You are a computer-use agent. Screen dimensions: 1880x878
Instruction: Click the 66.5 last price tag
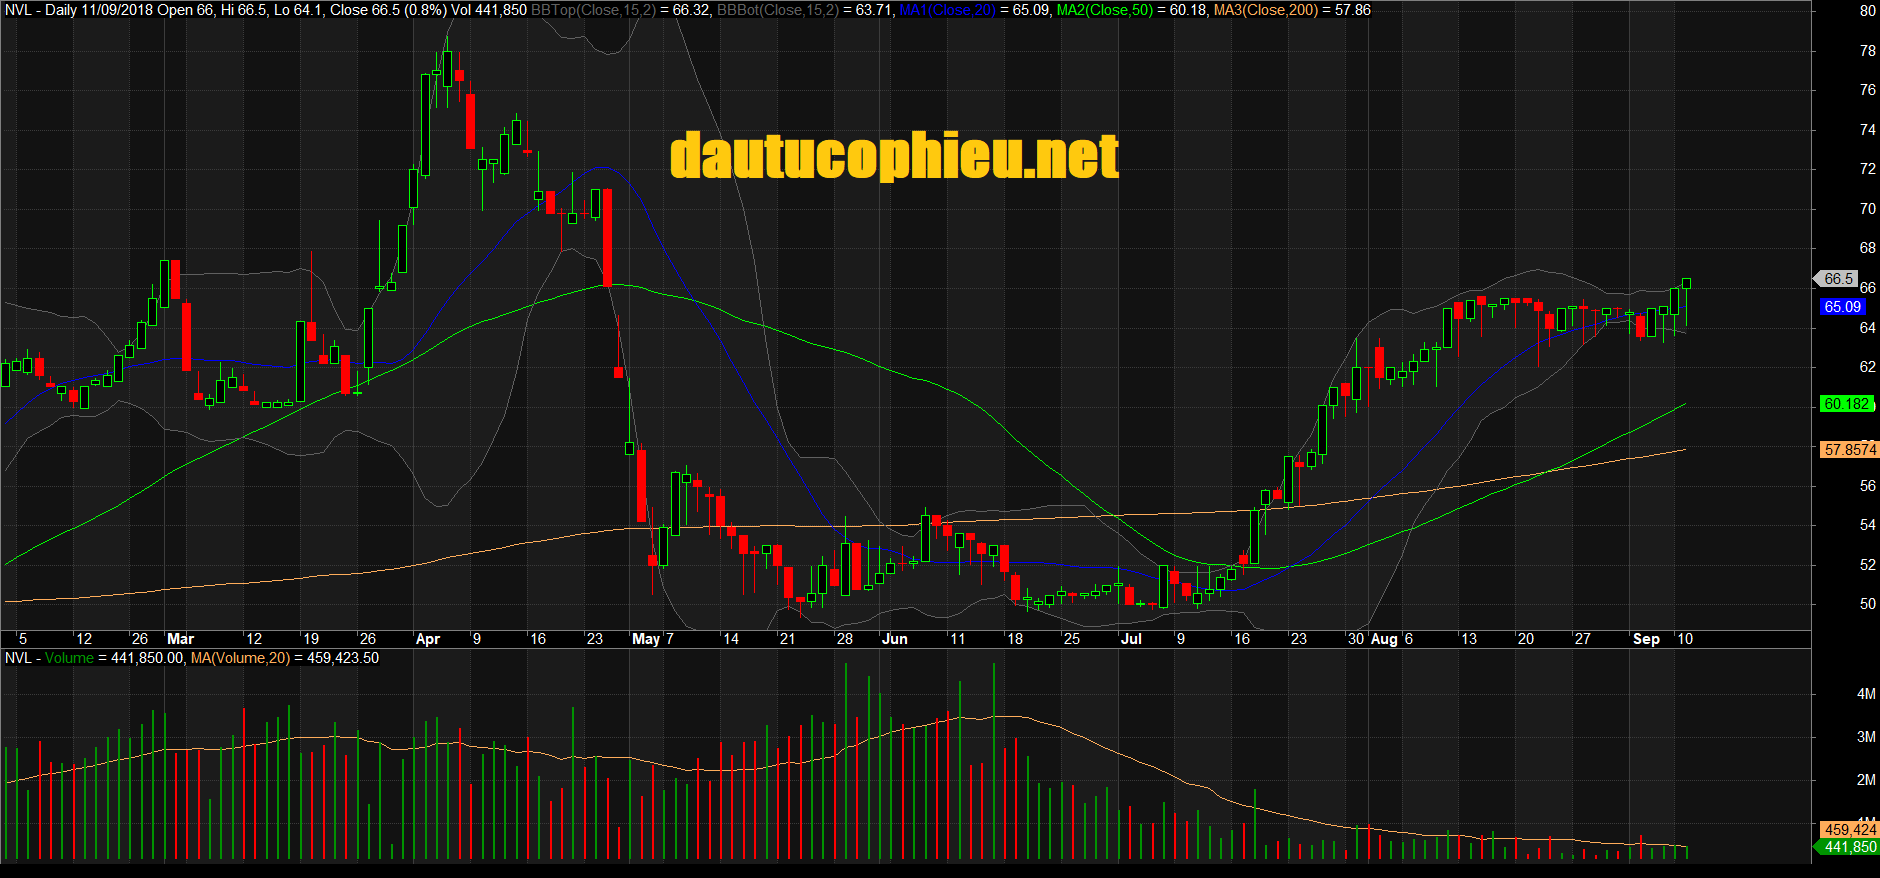[x=1838, y=279]
